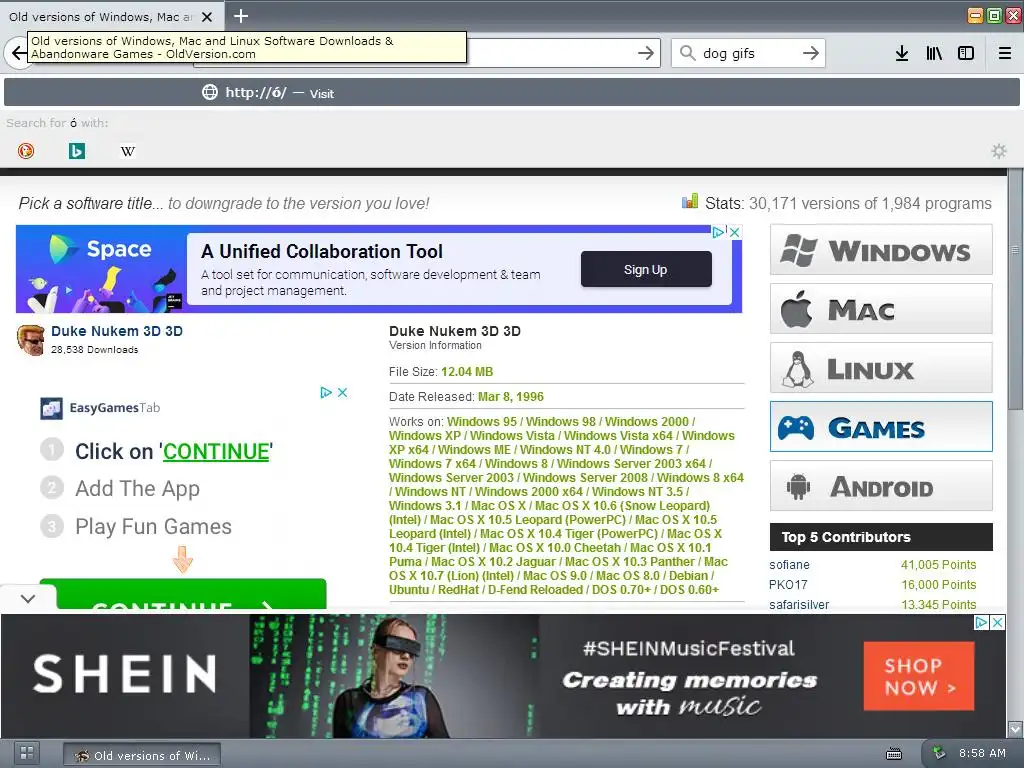Close the SHEIN banner ad
This screenshot has width=1024, height=768.
[x=998, y=622]
